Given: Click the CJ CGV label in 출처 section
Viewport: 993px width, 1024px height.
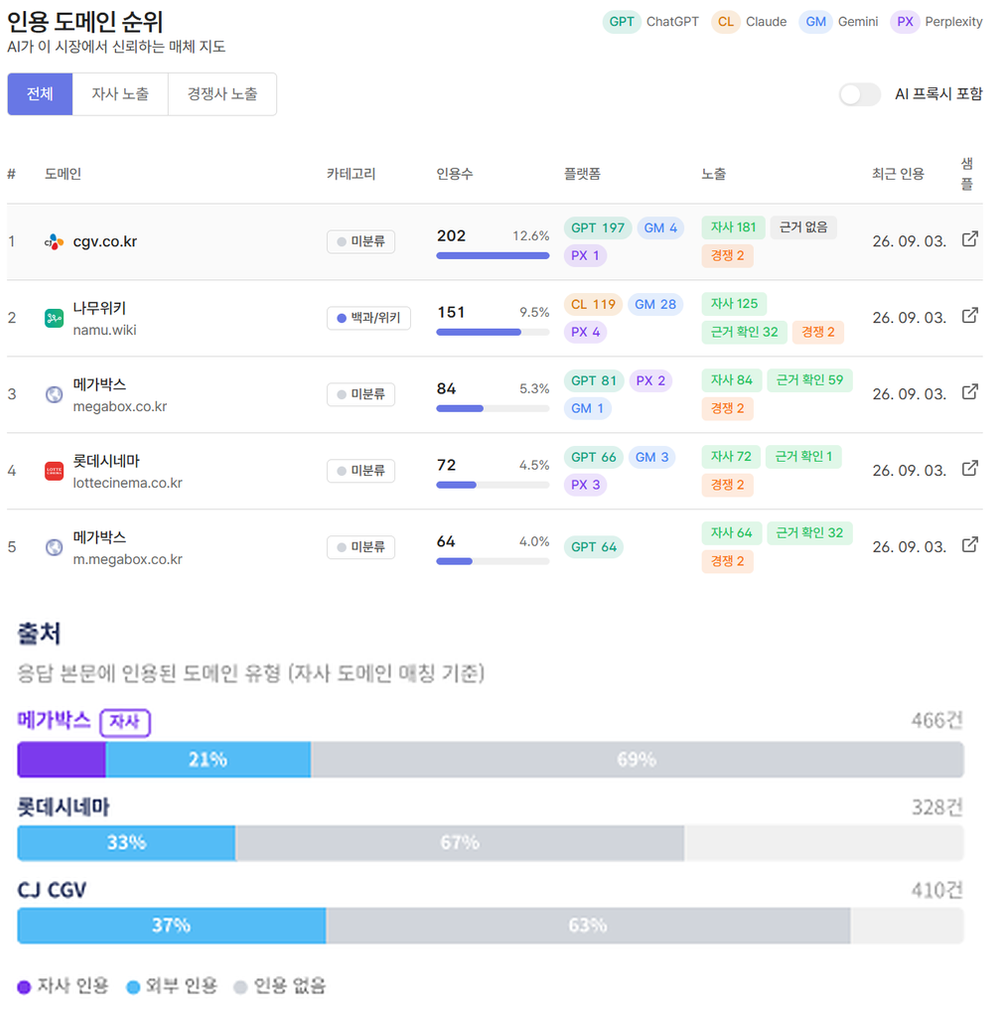Looking at the screenshot, I should click(x=52, y=890).
